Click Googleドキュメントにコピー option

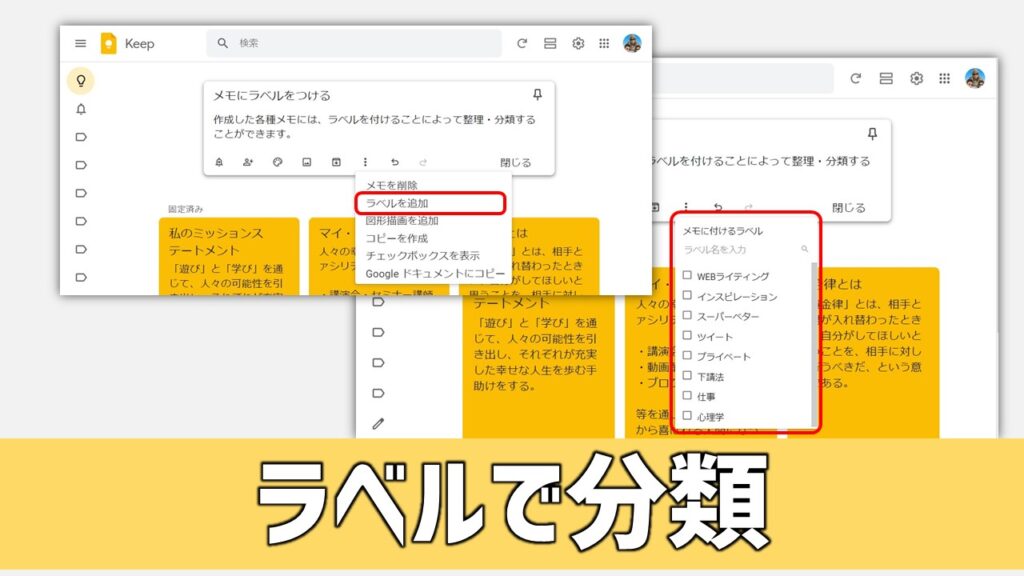[x=435, y=273]
